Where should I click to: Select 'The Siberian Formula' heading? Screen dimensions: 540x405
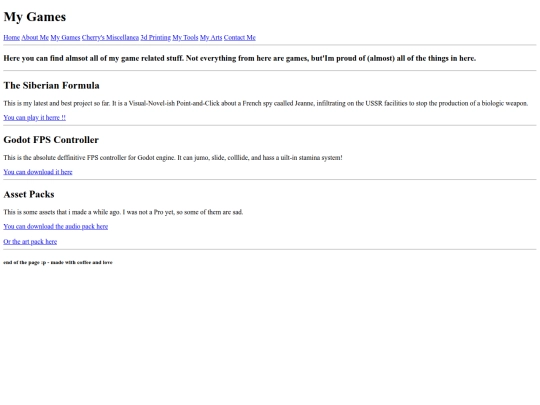click(51, 85)
